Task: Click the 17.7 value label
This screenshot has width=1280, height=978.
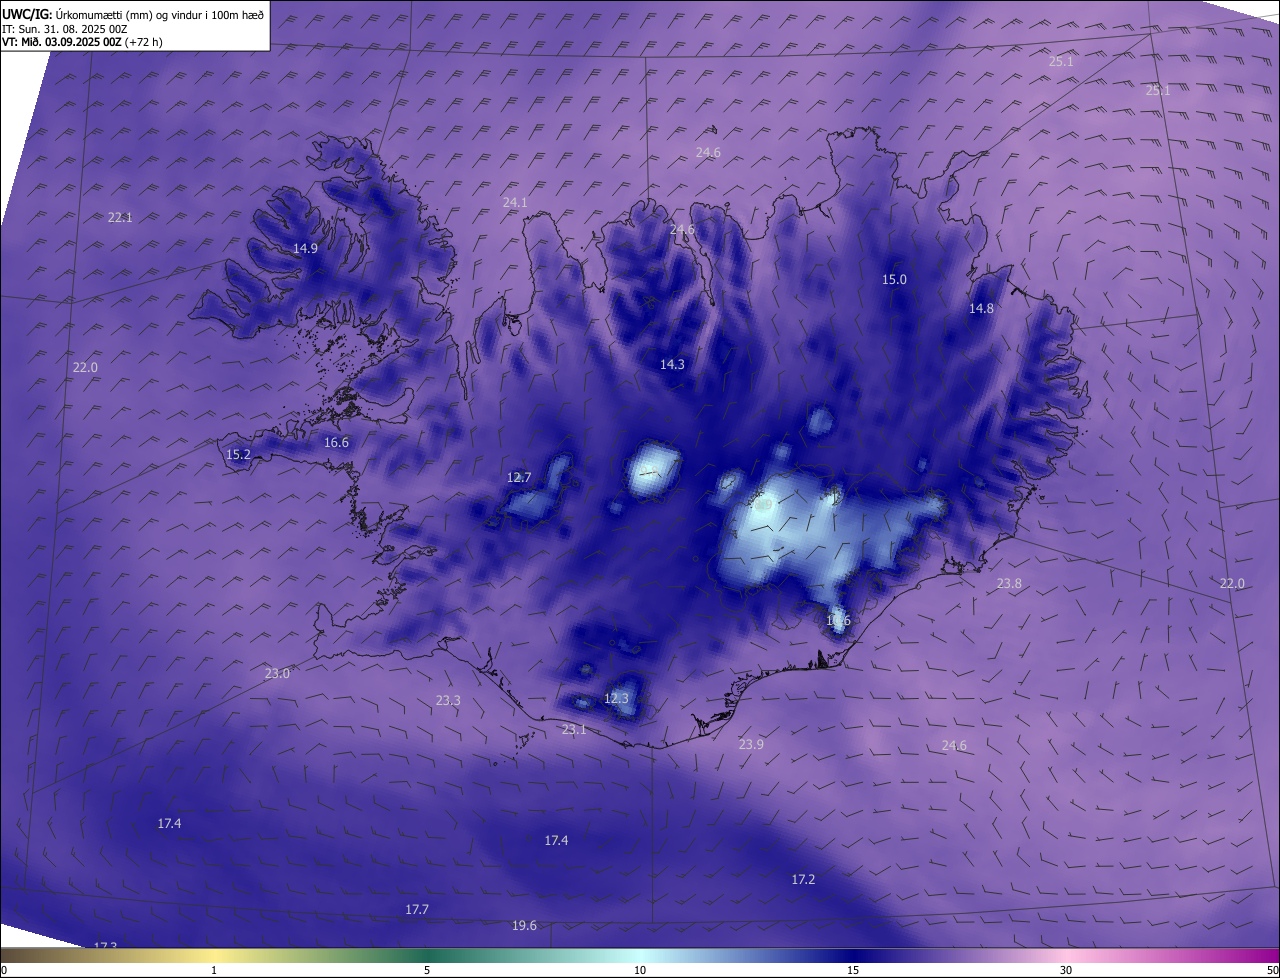Action: coord(417,909)
